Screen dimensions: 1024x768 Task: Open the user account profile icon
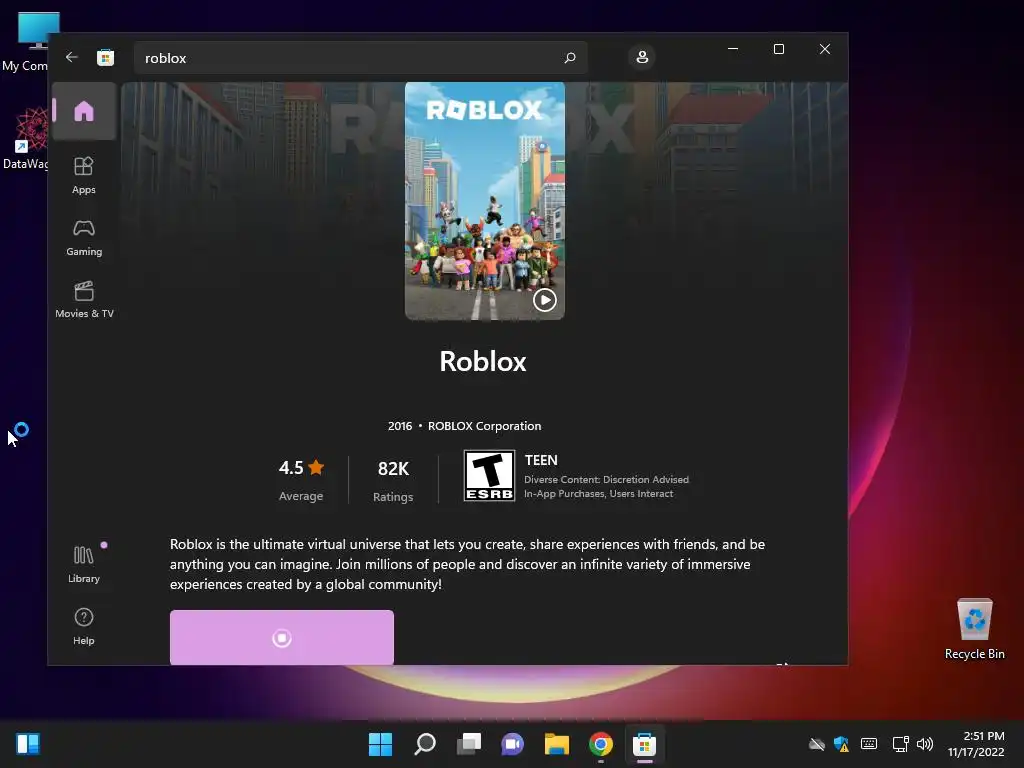pyautogui.click(x=642, y=57)
